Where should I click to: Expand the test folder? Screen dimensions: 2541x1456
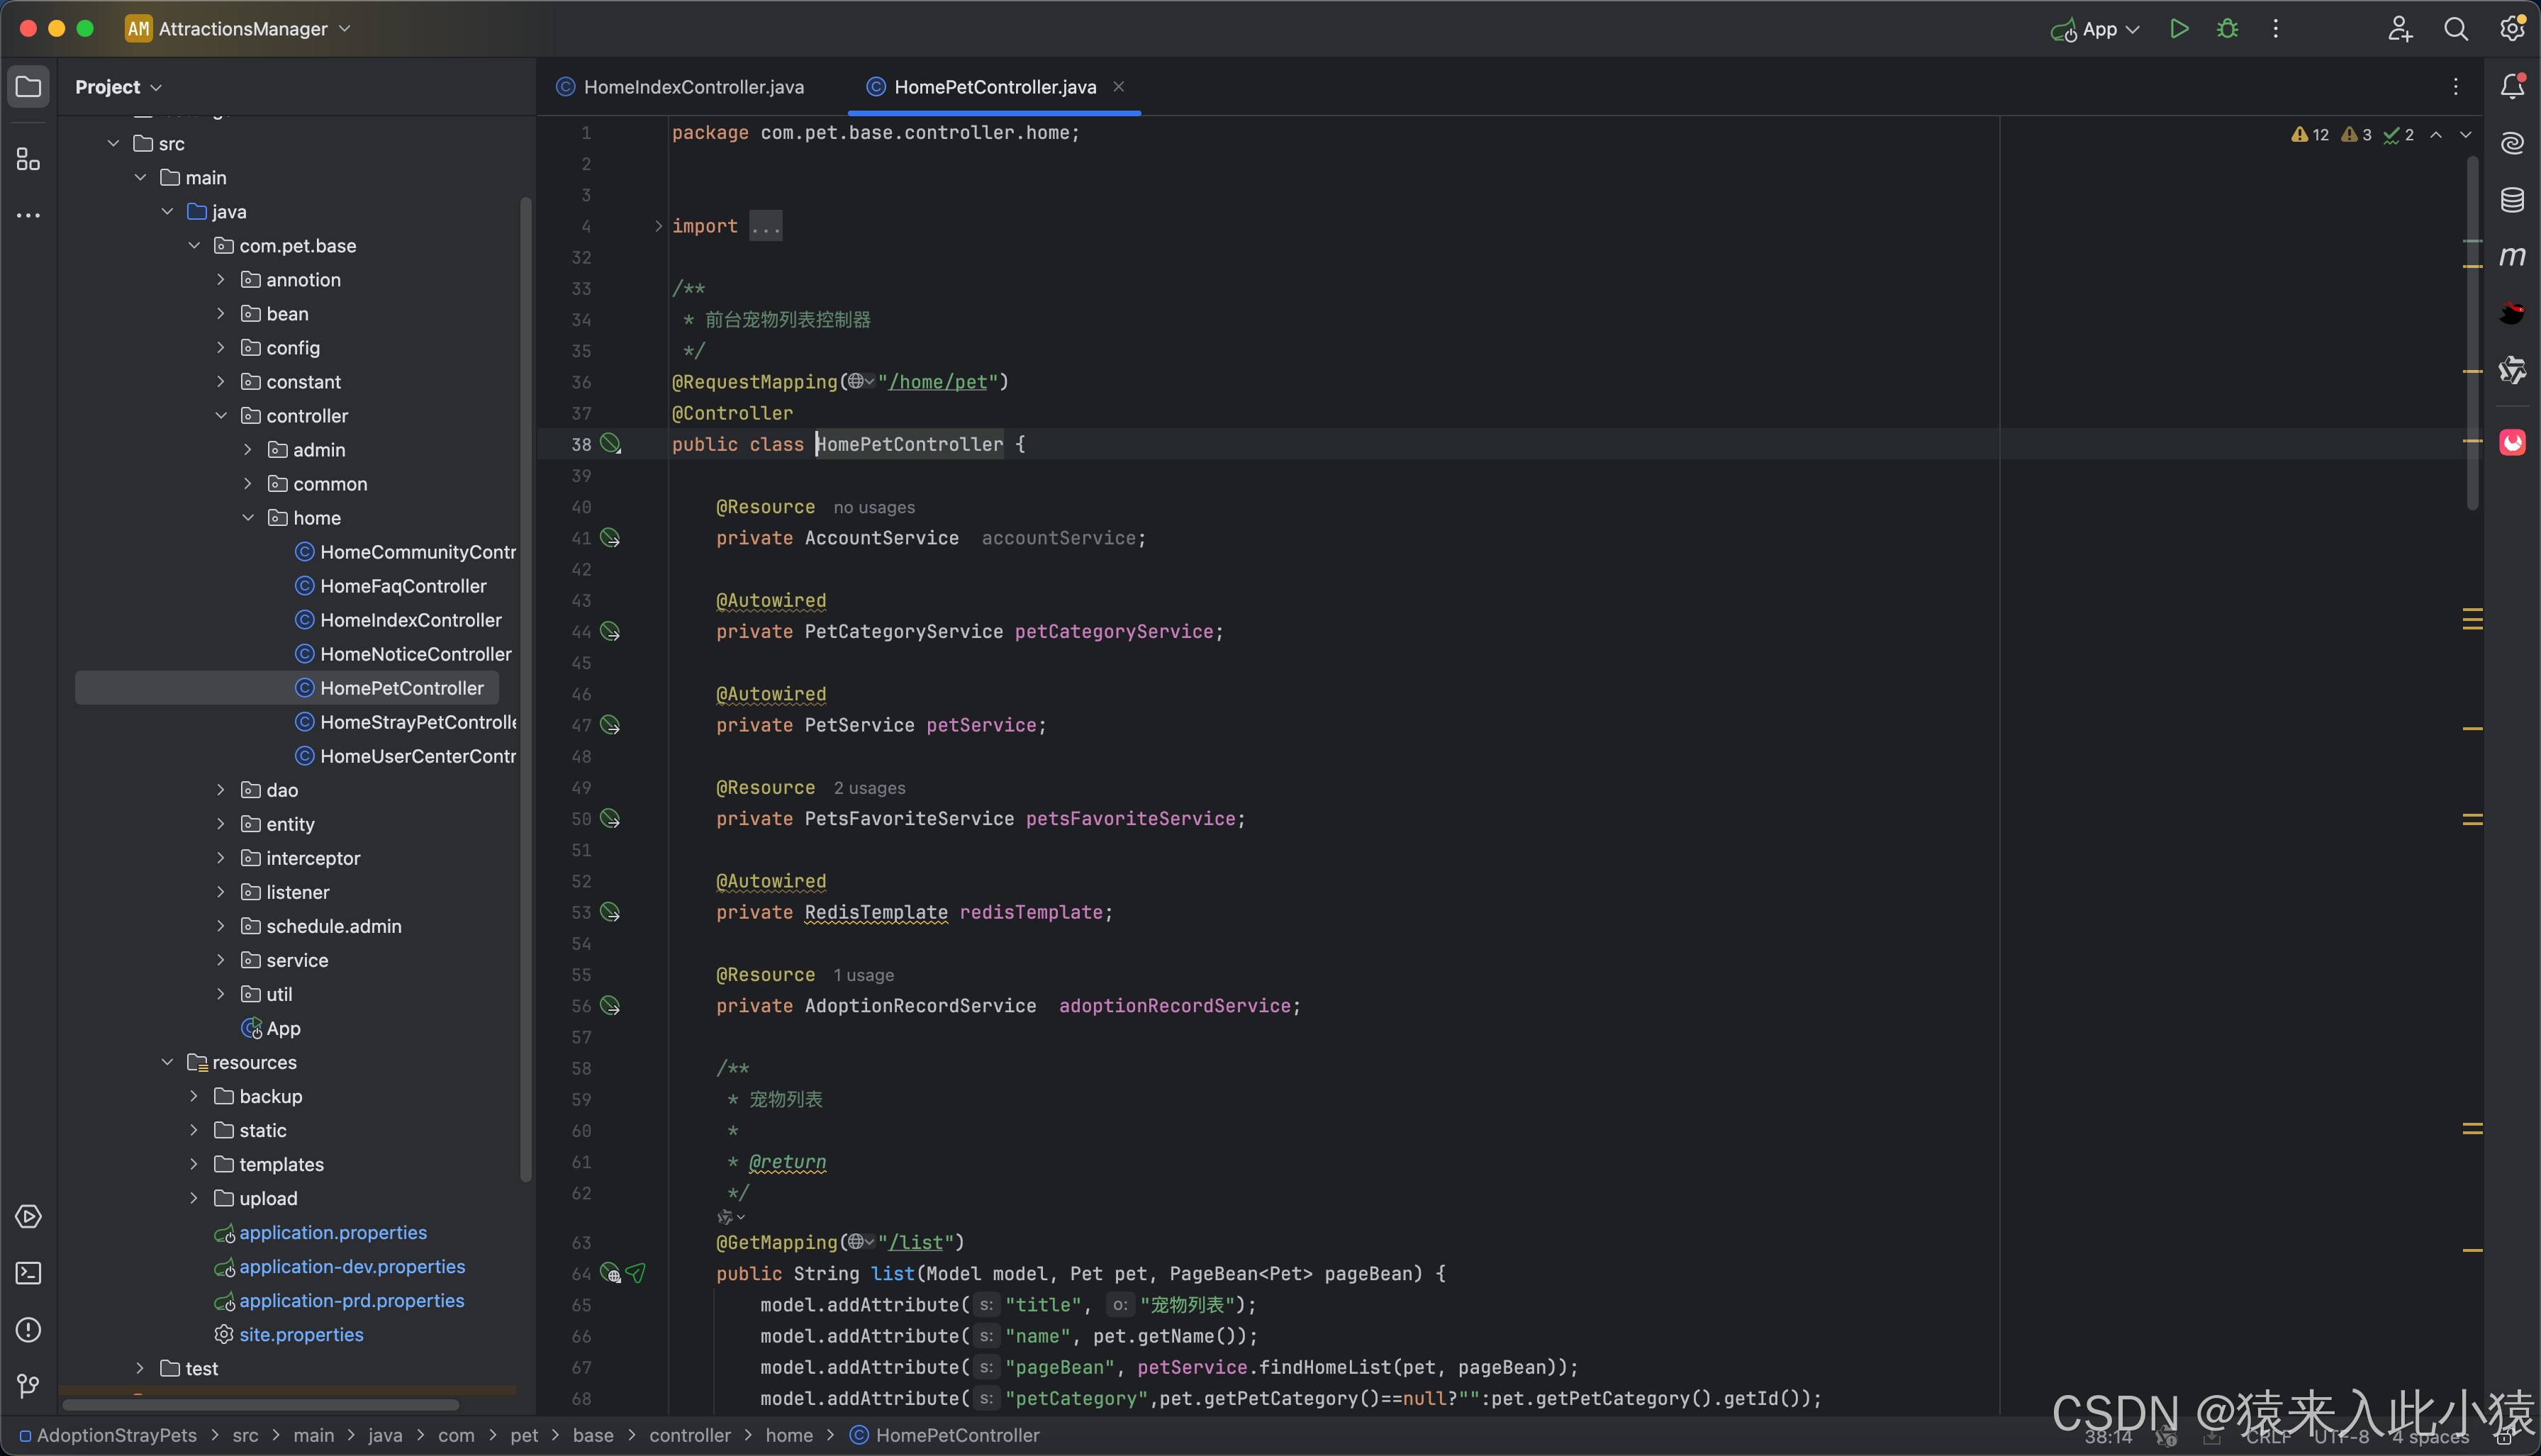click(x=140, y=1368)
